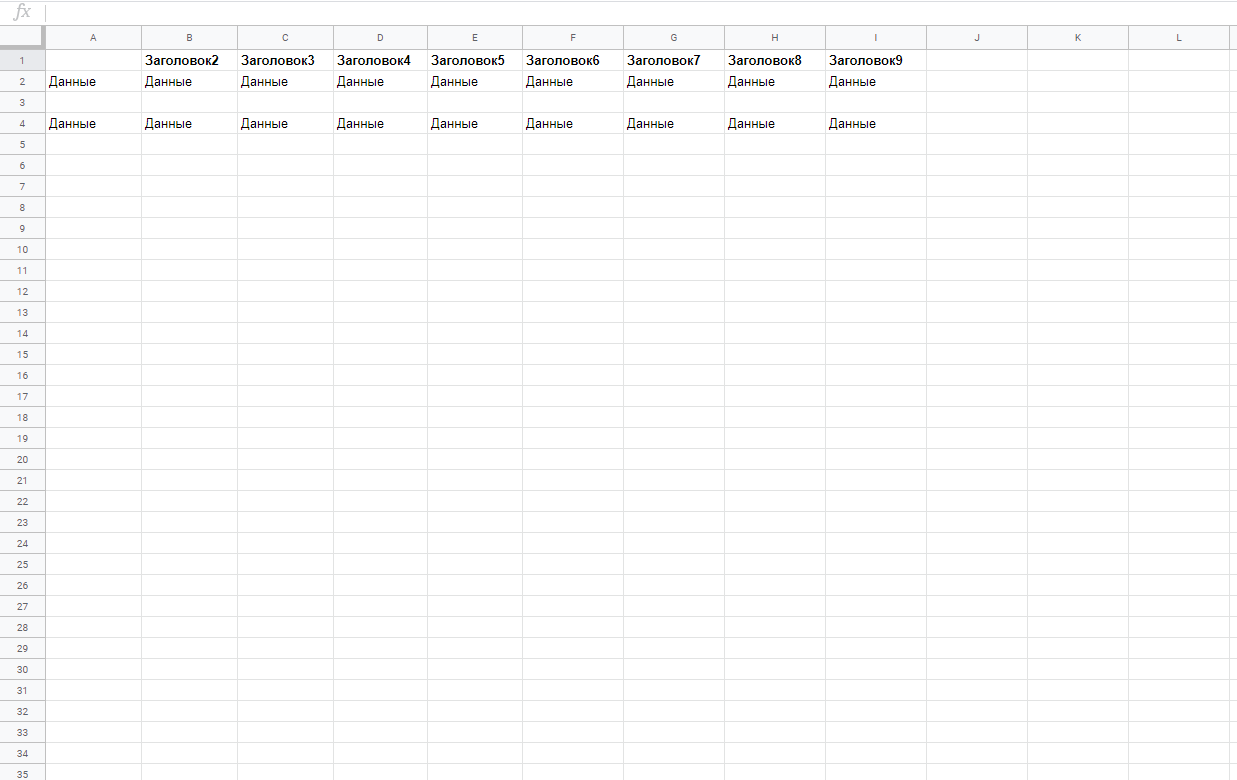
Task: Select row 10 header number
Action: (22, 249)
